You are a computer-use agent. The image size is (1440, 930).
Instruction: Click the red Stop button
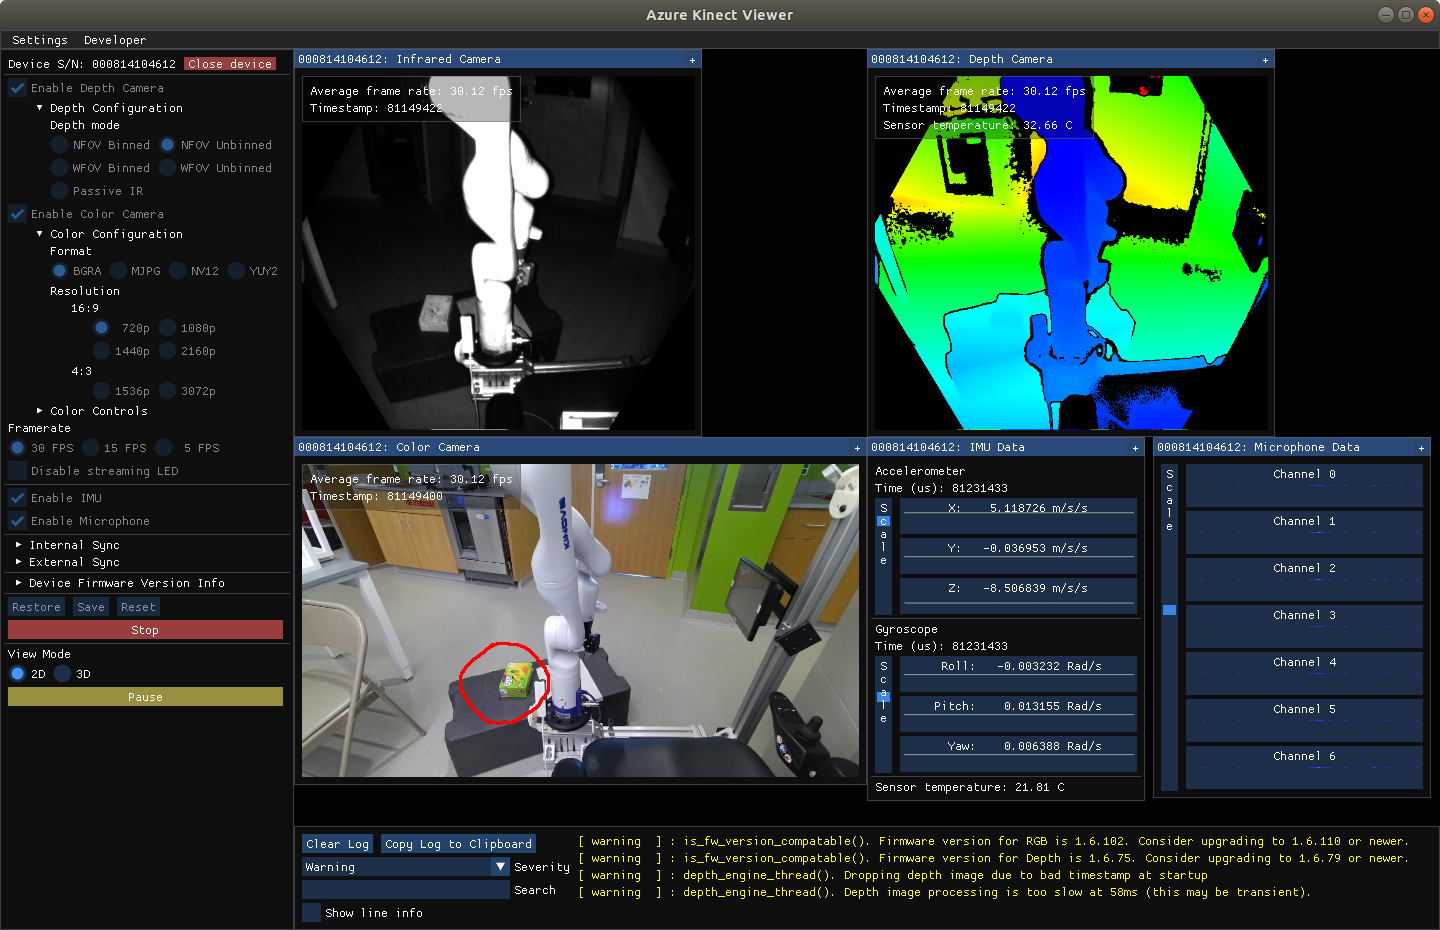click(x=145, y=630)
